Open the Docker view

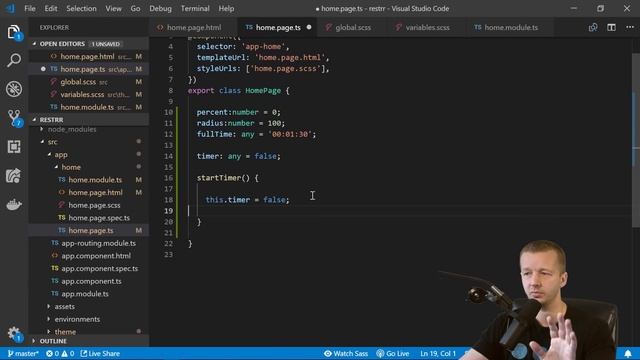[14, 204]
